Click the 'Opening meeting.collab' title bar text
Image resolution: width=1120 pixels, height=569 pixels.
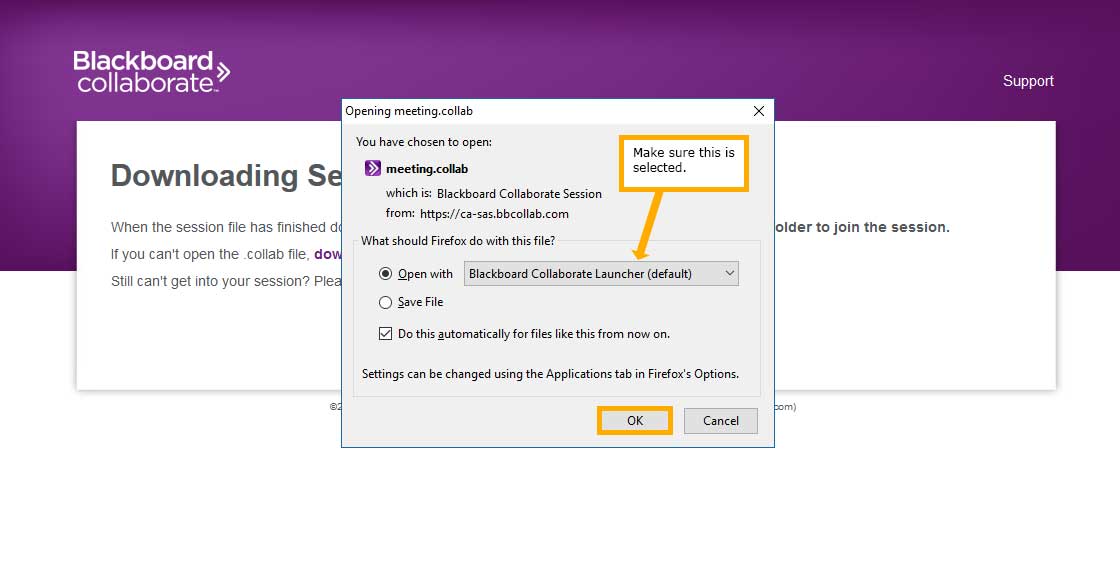(409, 111)
